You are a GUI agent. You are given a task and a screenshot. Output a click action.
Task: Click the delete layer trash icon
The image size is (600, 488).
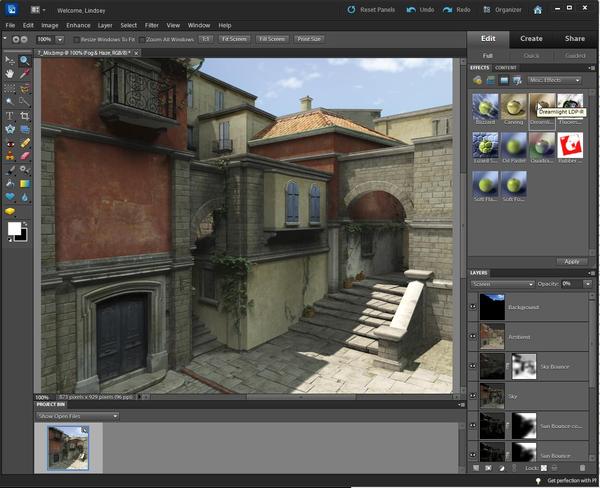[x=583, y=467]
